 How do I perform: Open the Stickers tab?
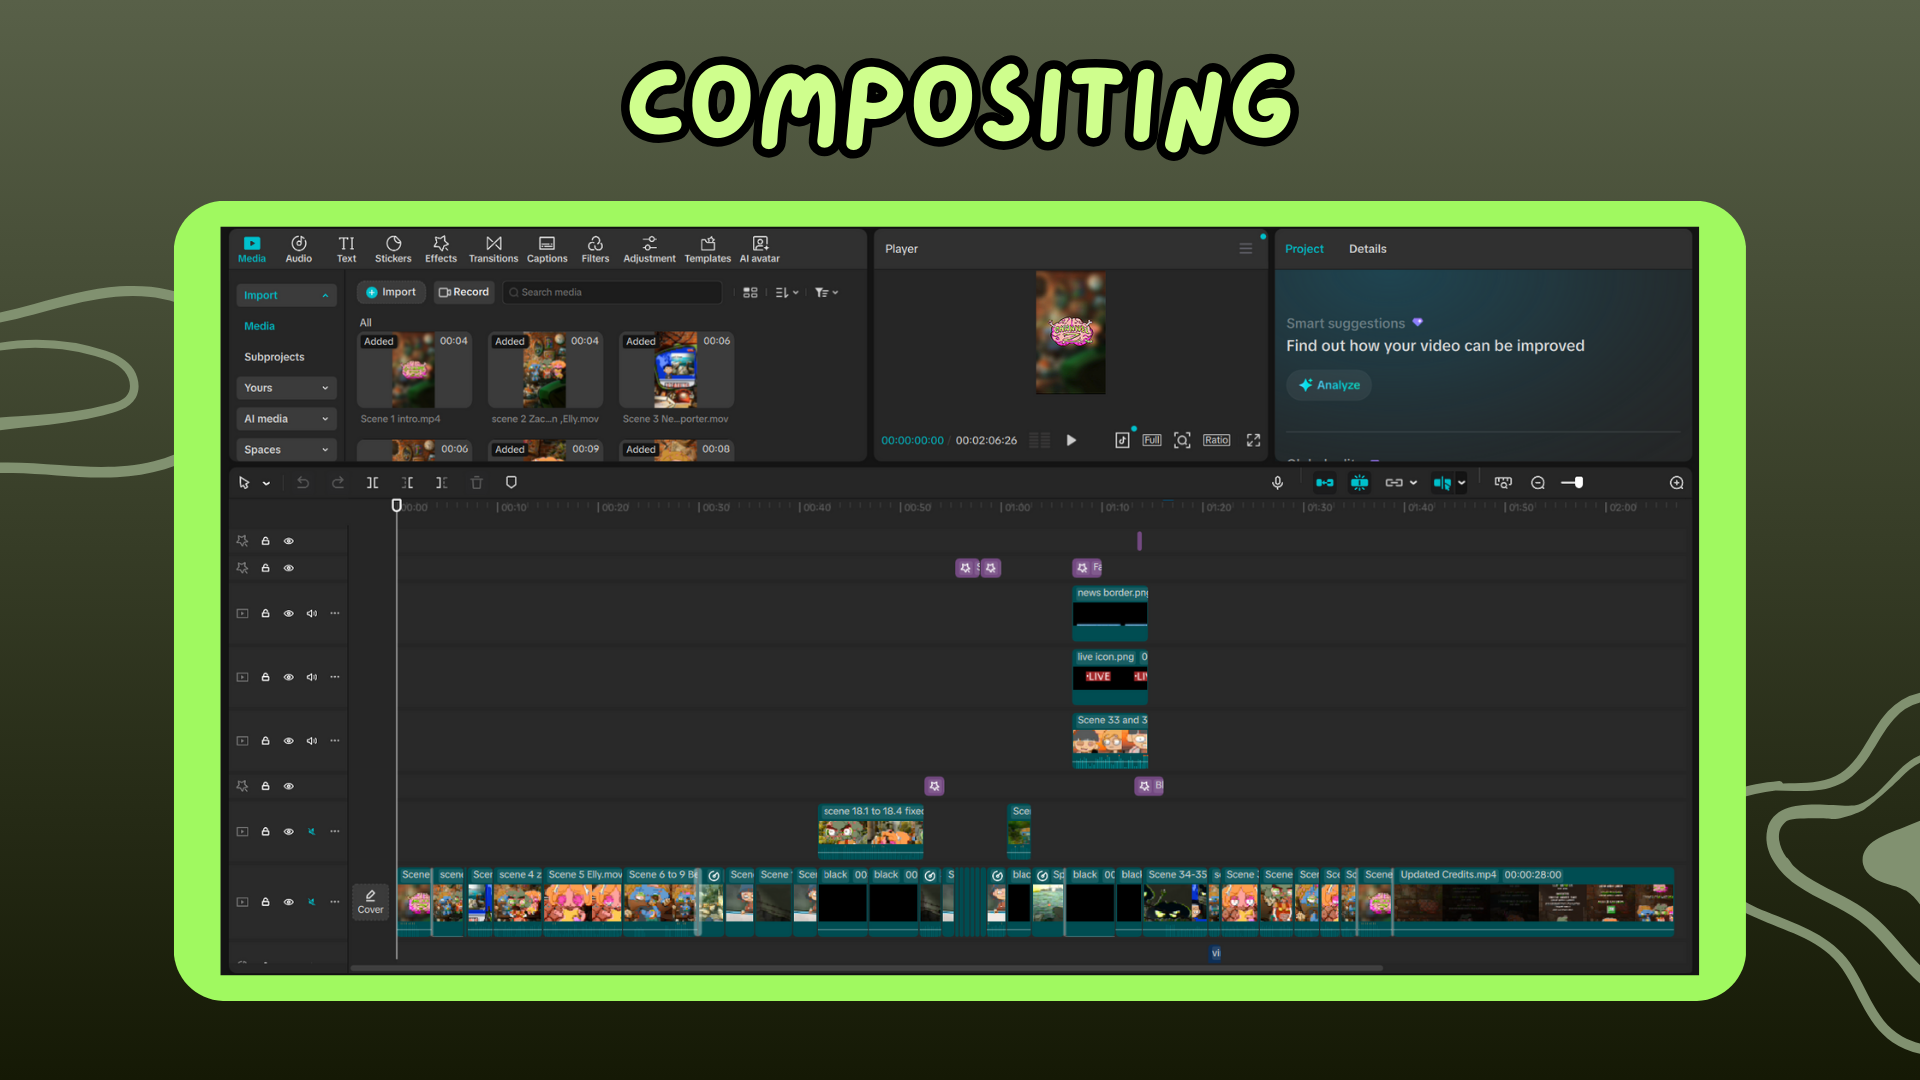click(x=393, y=249)
